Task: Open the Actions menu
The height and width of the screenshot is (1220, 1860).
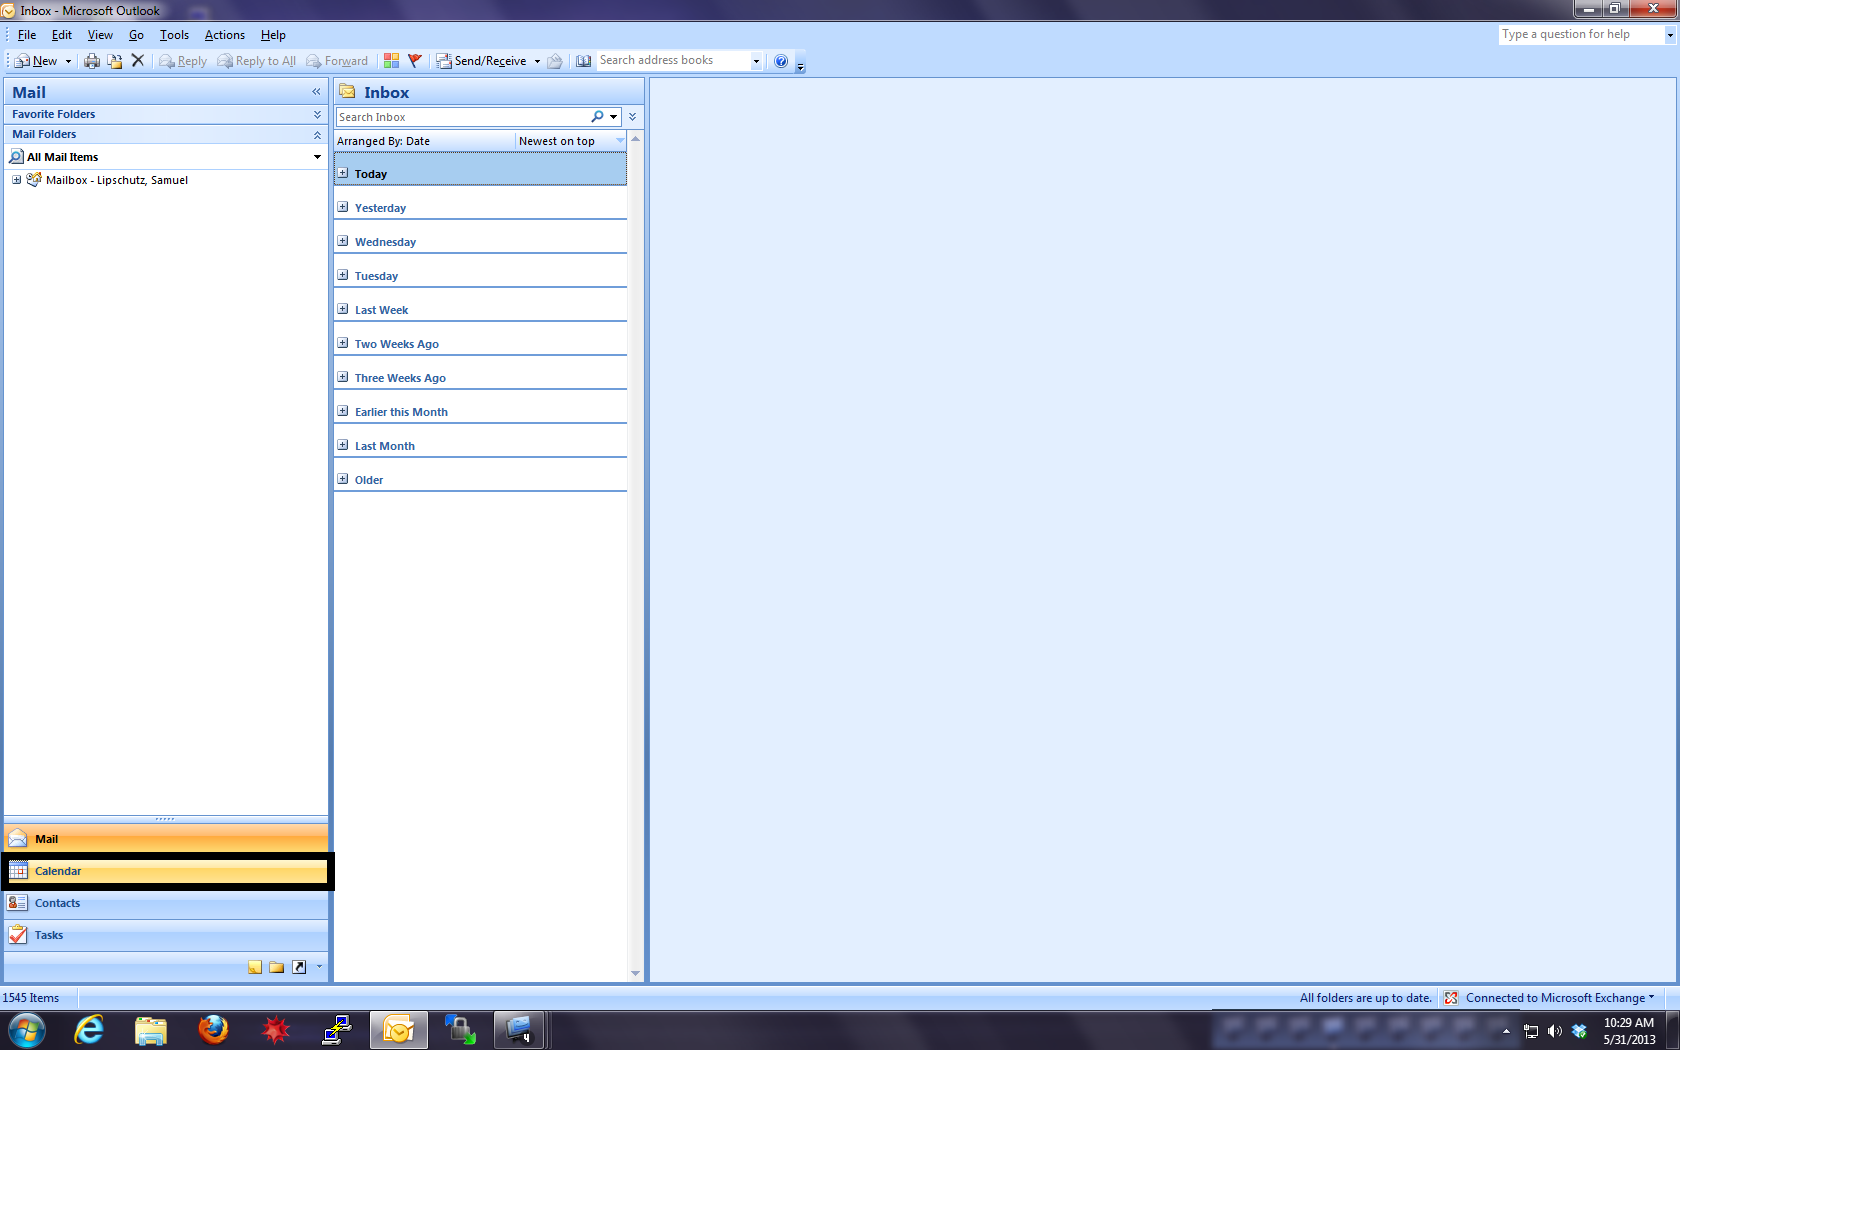Action: pyautogui.click(x=224, y=35)
